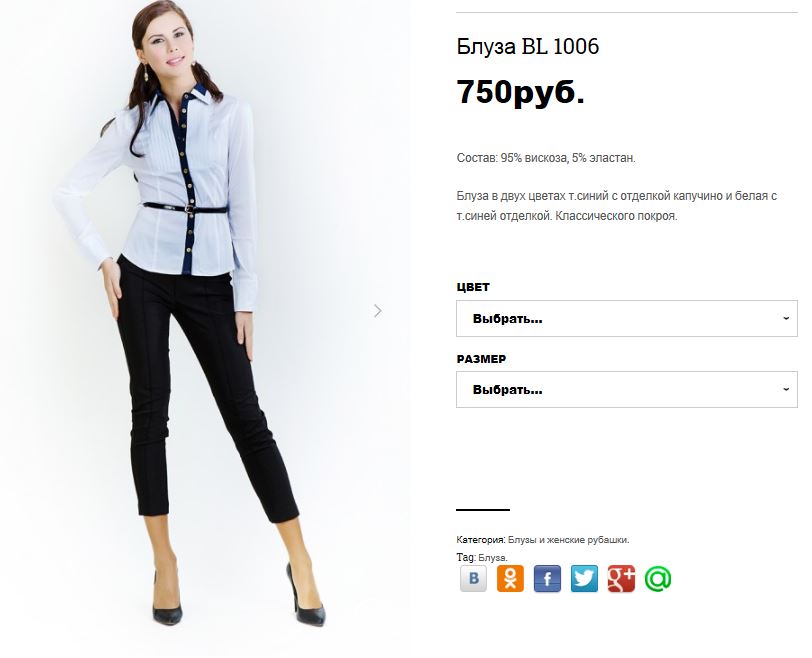812x658 pixels.
Task: Share on Facebook icon
Action: [x=547, y=578]
